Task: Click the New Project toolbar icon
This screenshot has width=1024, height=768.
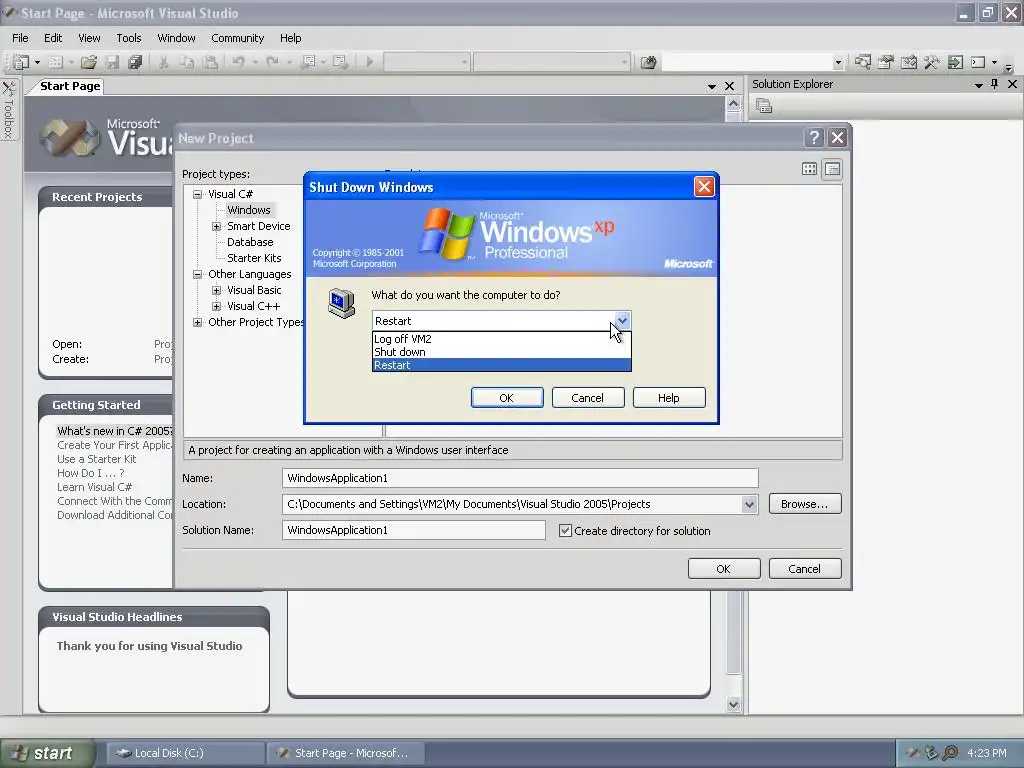Action: coord(21,62)
